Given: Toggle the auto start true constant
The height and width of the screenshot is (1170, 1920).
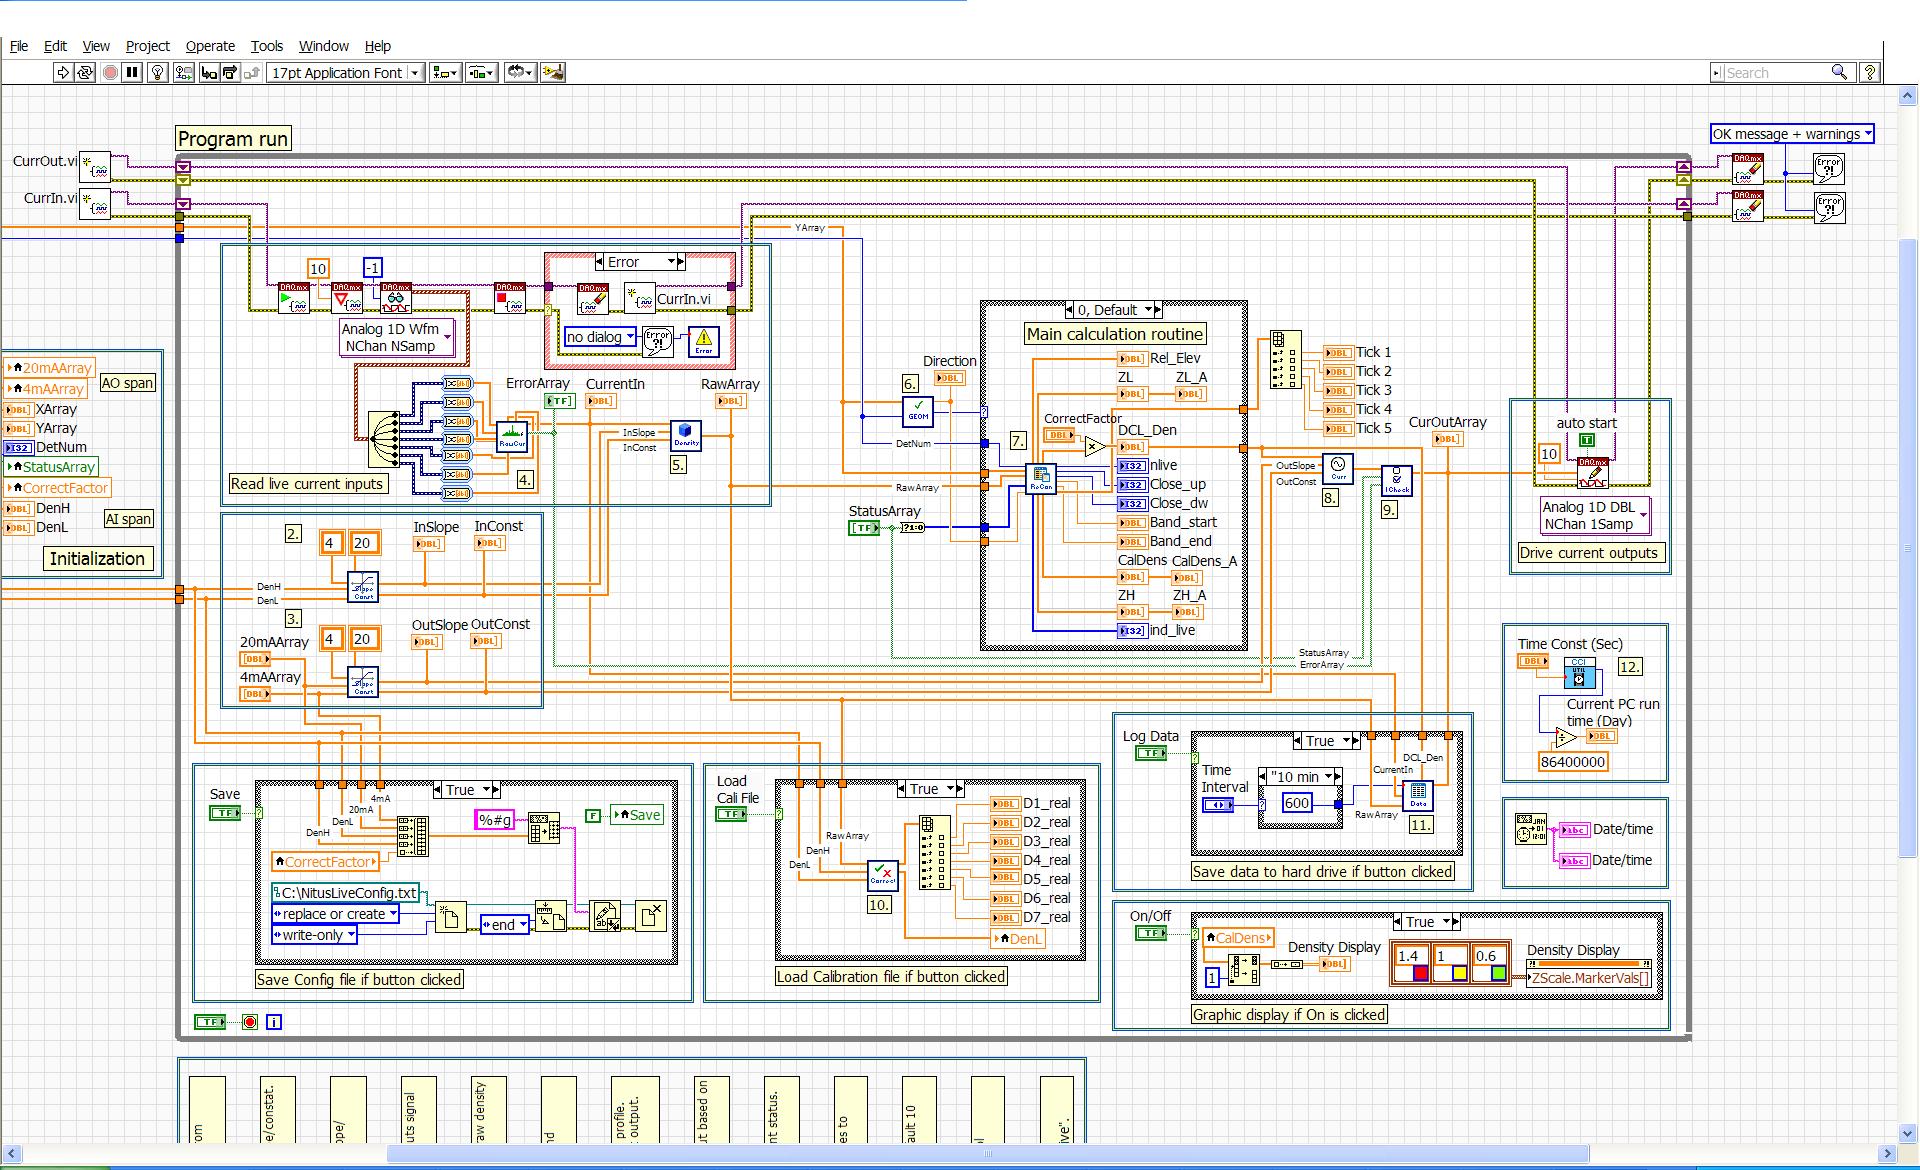Looking at the screenshot, I should pyautogui.click(x=1587, y=440).
